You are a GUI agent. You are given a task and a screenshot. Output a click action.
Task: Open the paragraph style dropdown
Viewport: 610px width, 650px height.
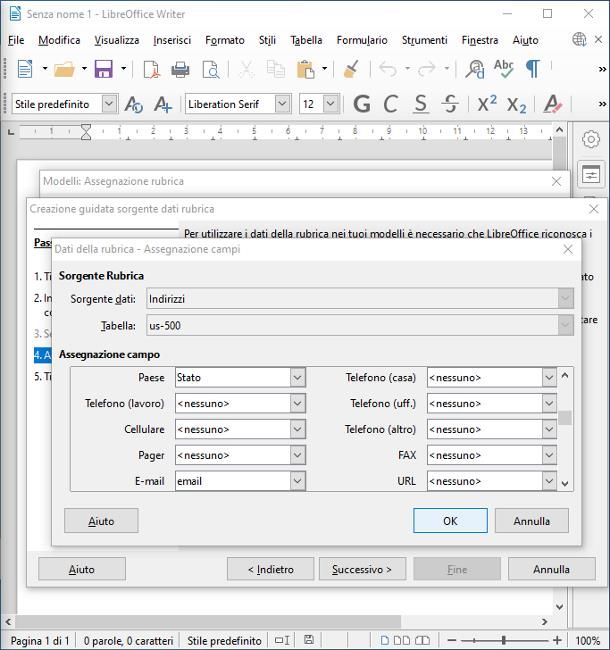109,104
